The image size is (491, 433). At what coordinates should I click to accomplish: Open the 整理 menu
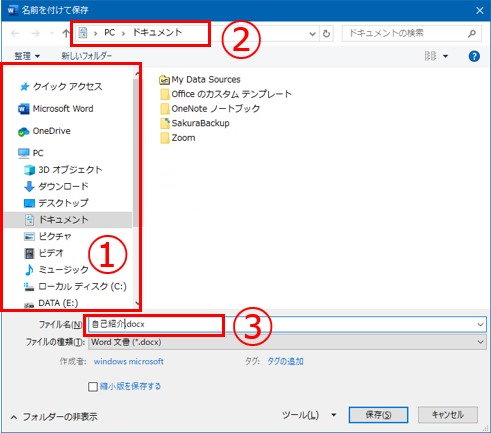point(27,56)
